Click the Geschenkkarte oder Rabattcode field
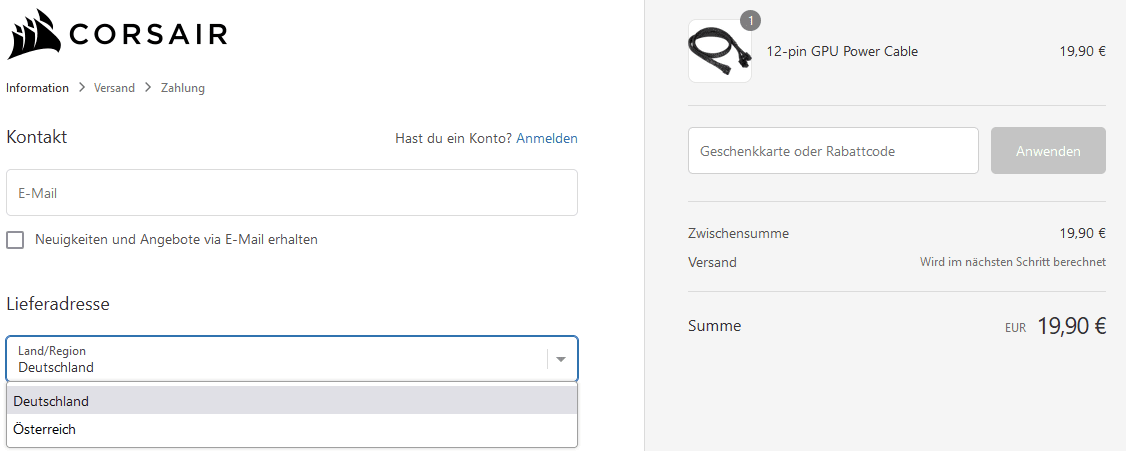 [x=833, y=151]
